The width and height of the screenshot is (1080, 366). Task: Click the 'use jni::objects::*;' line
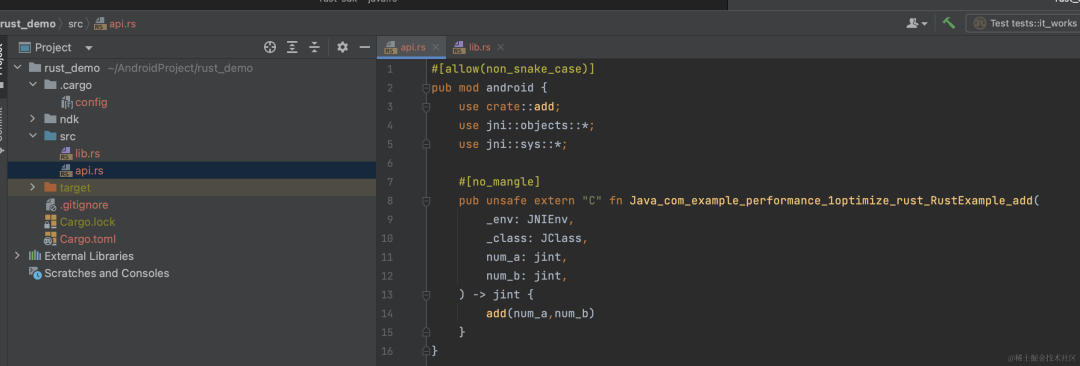click(x=526, y=125)
